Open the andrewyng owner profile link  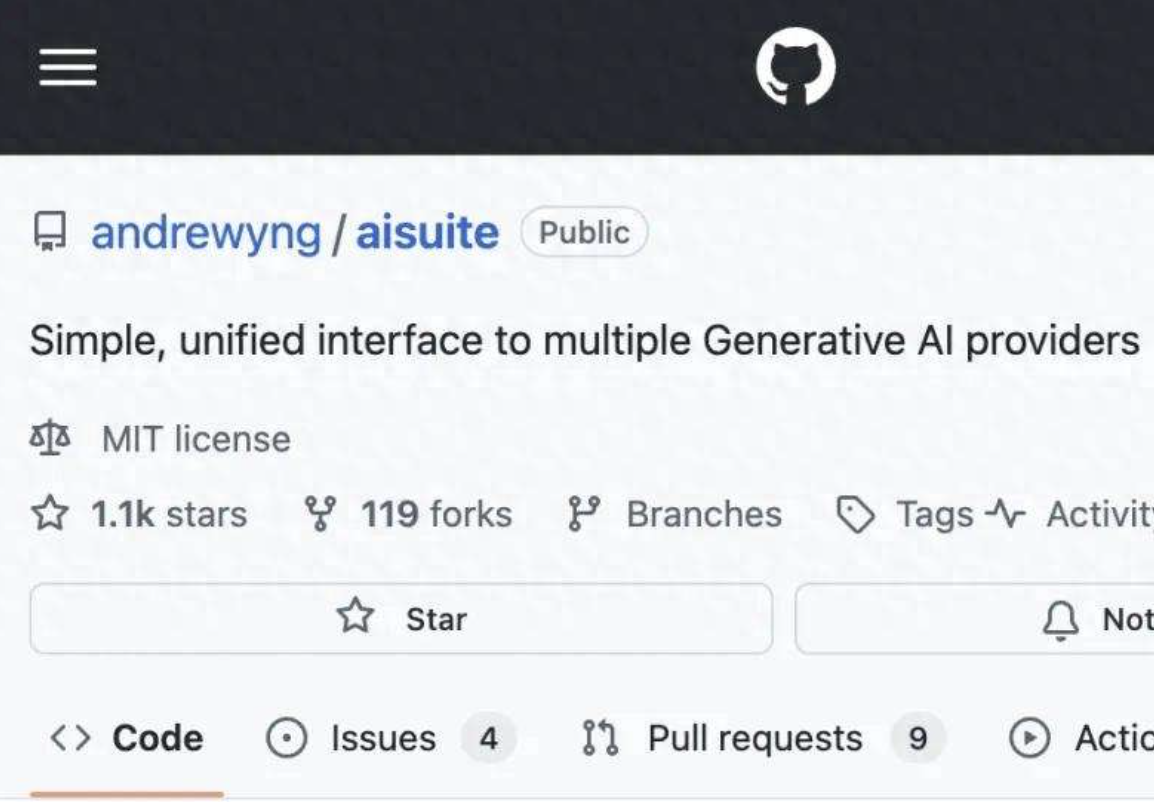[x=206, y=233]
